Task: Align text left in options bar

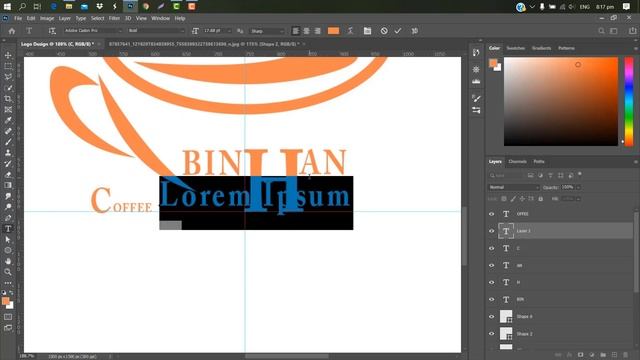Action: pos(296,31)
